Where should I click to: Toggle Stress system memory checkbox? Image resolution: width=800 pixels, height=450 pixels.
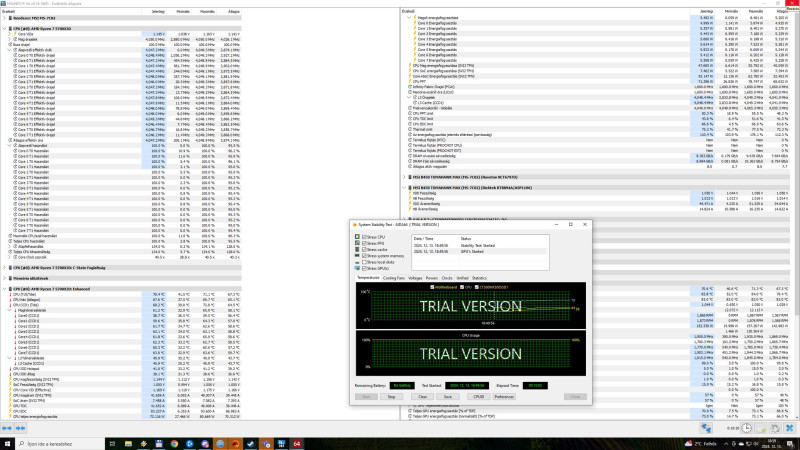click(x=364, y=256)
